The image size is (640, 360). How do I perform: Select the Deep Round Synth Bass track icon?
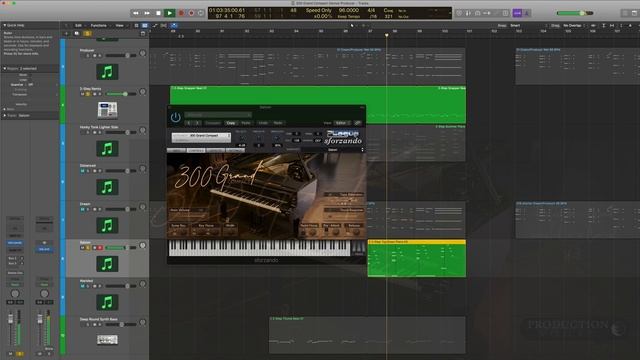[x=107, y=340]
